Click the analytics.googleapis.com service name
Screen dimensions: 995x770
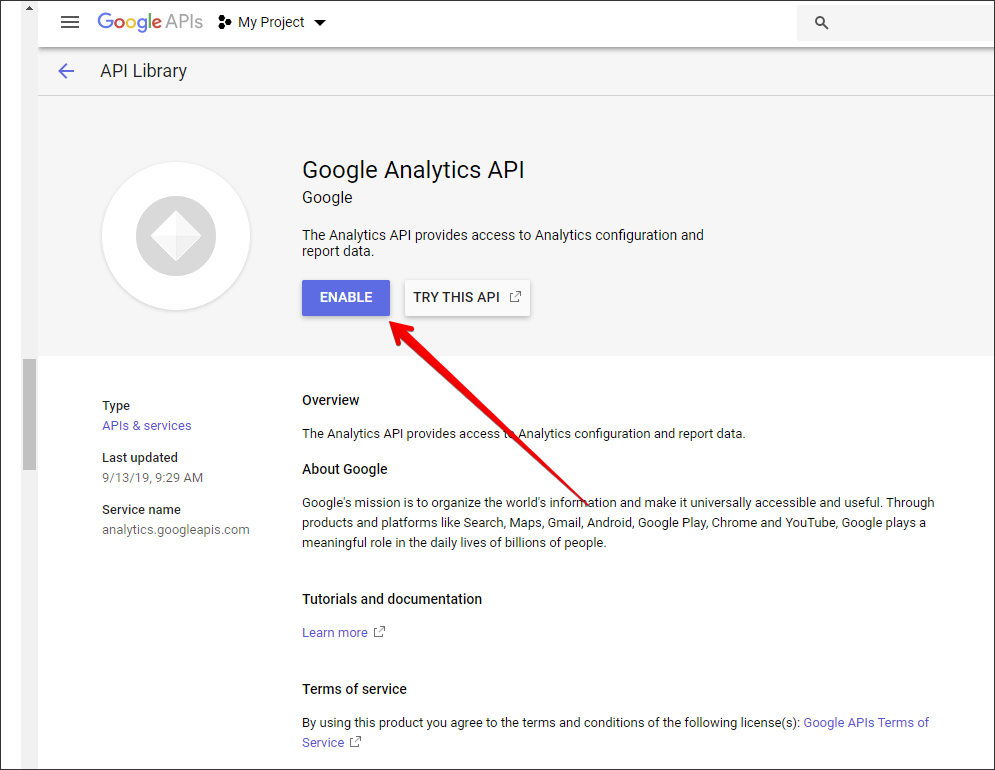tap(176, 529)
